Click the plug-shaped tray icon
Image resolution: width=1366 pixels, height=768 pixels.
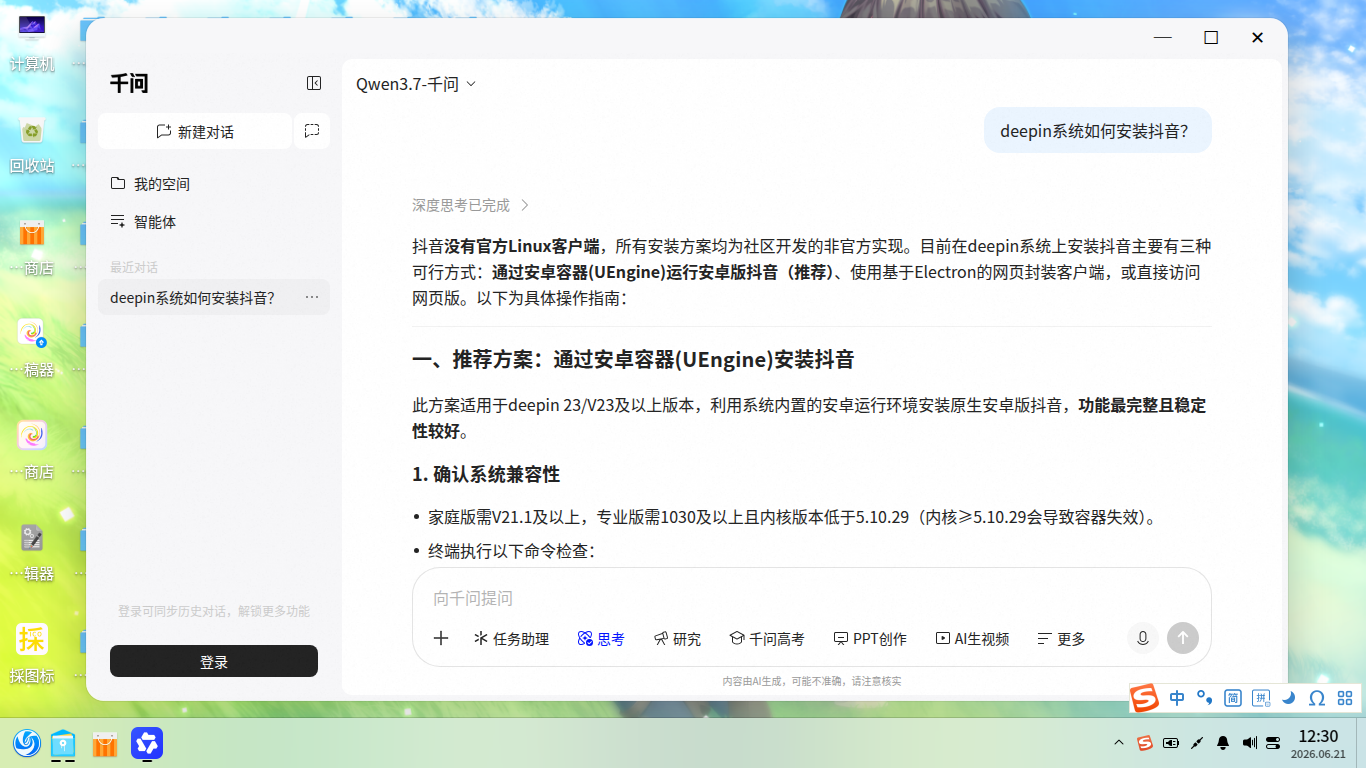click(x=1197, y=743)
